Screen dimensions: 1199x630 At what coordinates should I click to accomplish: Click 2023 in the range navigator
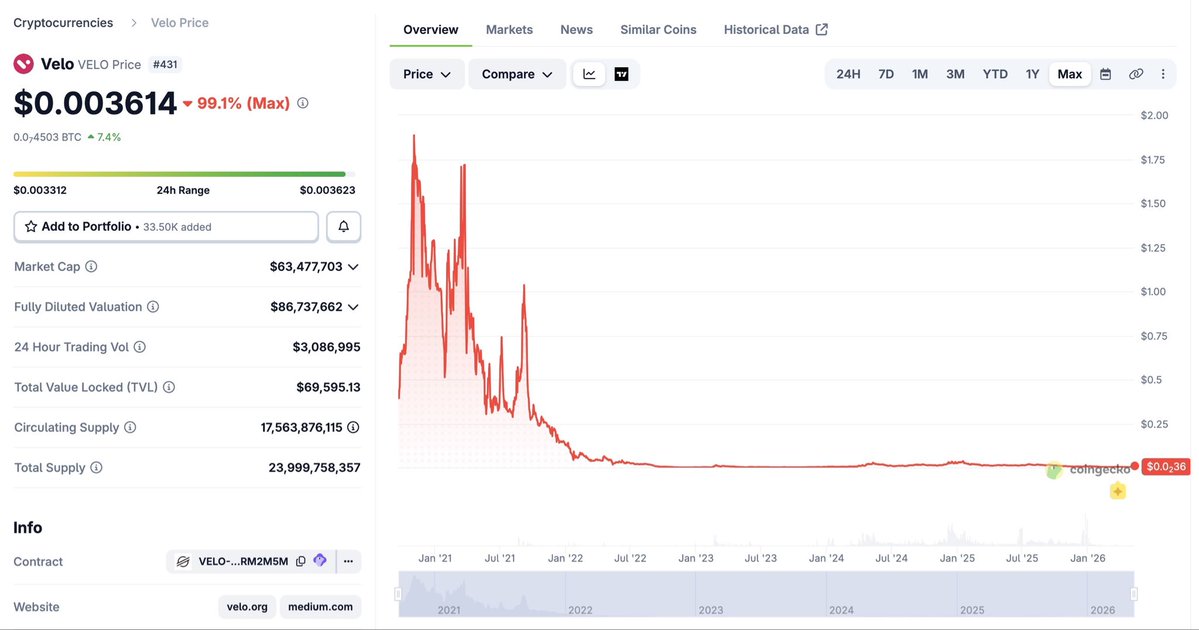pyautogui.click(x=710, y=610)
